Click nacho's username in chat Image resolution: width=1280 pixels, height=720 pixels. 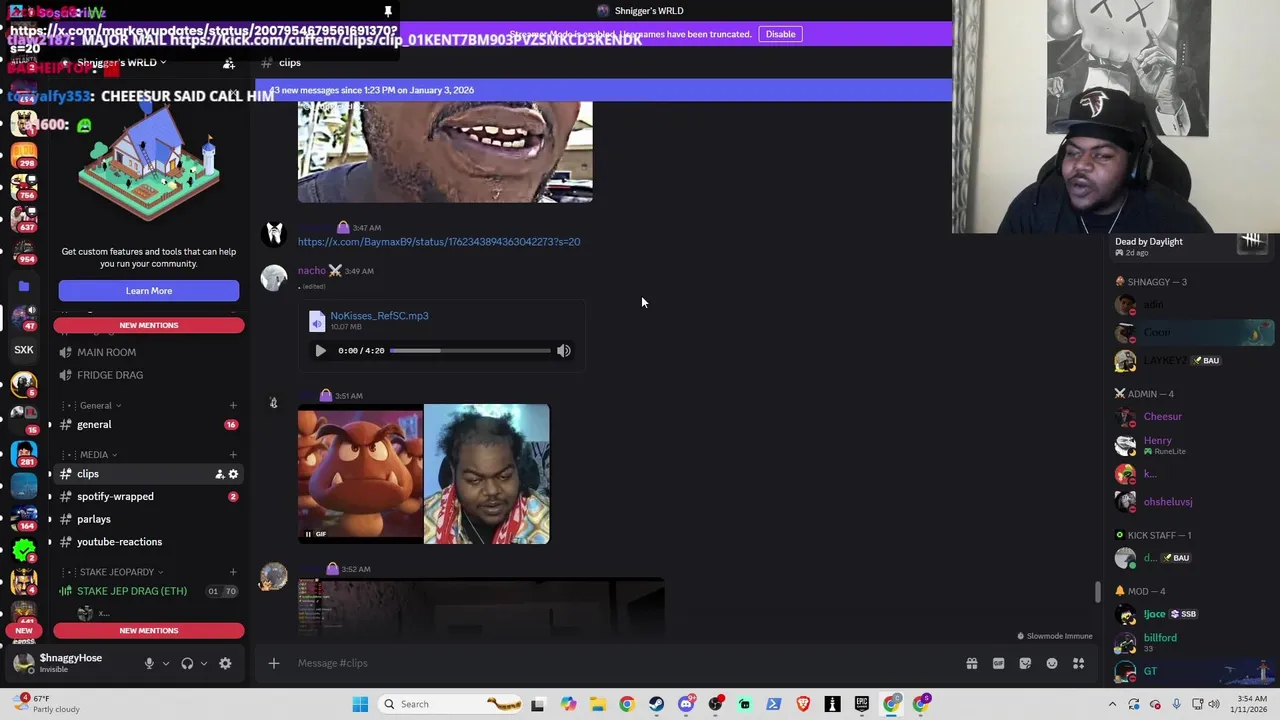311,271
